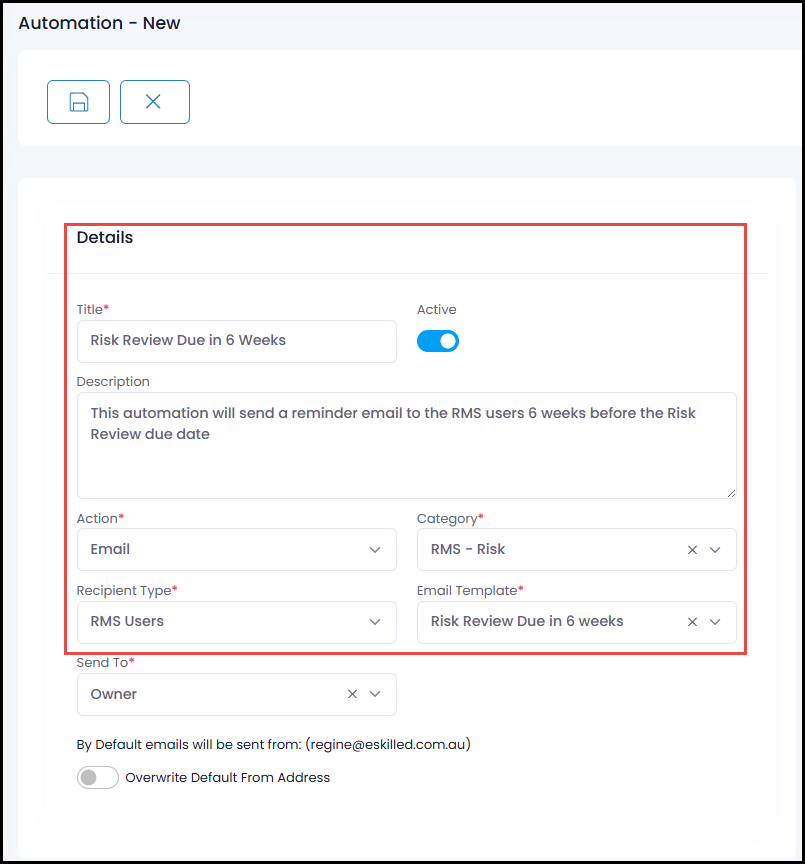Screen dimensions: 805x864
Task: Open the Recipient Type dropdown
Action: [x=236, y=622]
